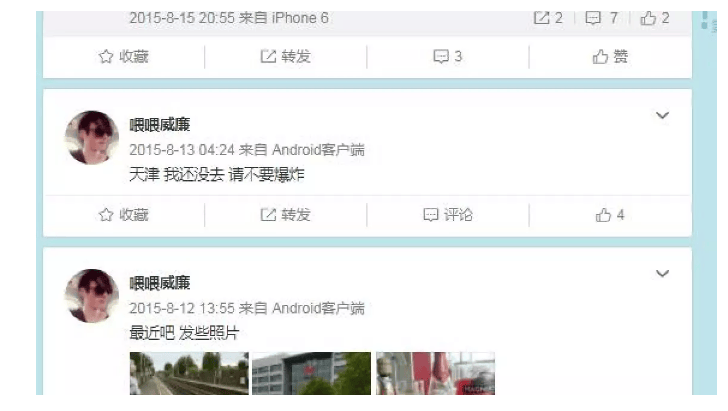Open the 2015-8-13 04:24 timestamp link
Screen dimensions: 728x411
coord(182,150)
